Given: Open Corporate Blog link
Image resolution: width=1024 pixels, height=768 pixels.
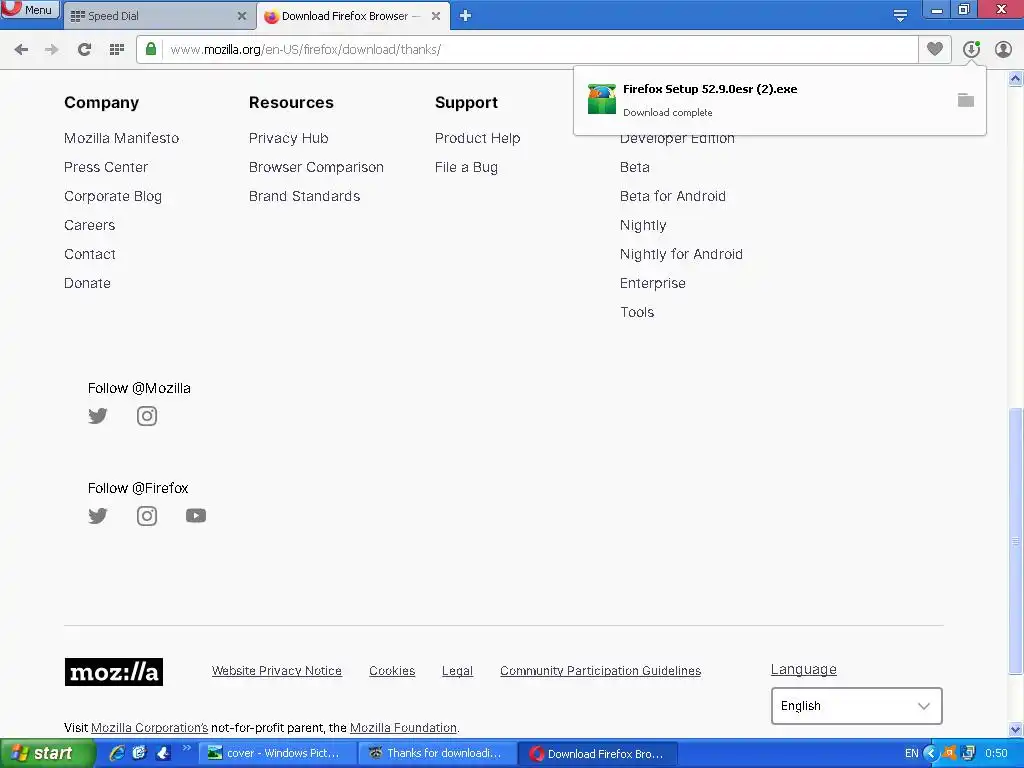Looking at the screenshot, I should pos(113,197).
